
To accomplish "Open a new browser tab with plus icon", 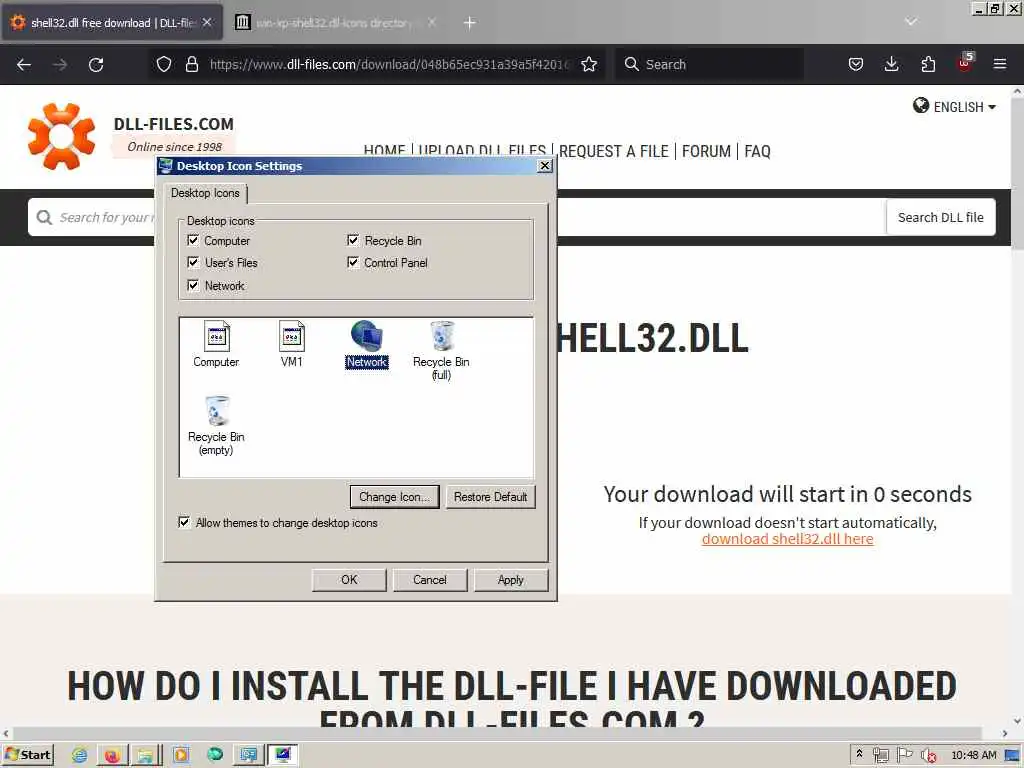I will coord(470,23).
